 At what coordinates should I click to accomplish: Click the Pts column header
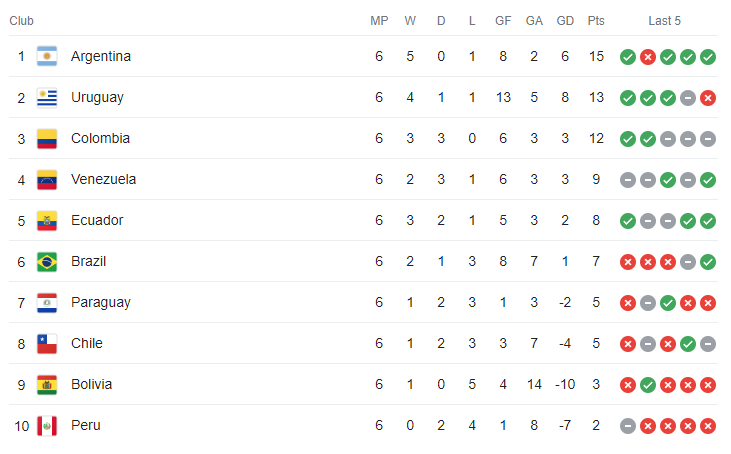[x=596, y=21]
